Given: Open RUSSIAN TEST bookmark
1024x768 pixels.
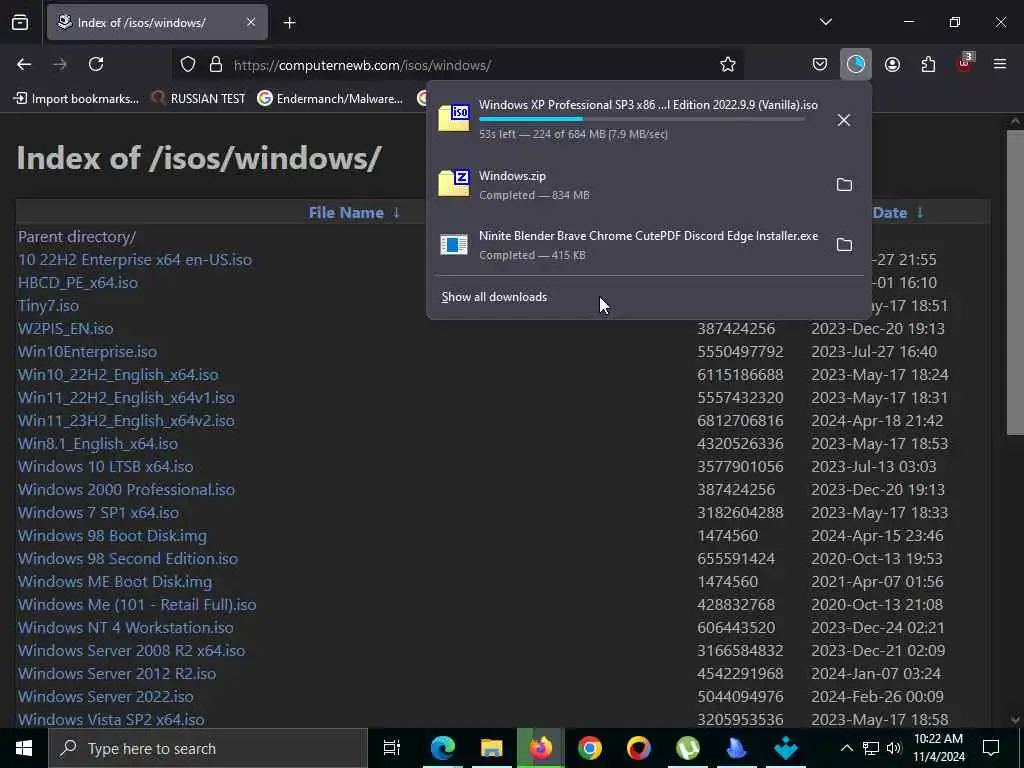Looking at the screenshot, I should pos(198,99).
